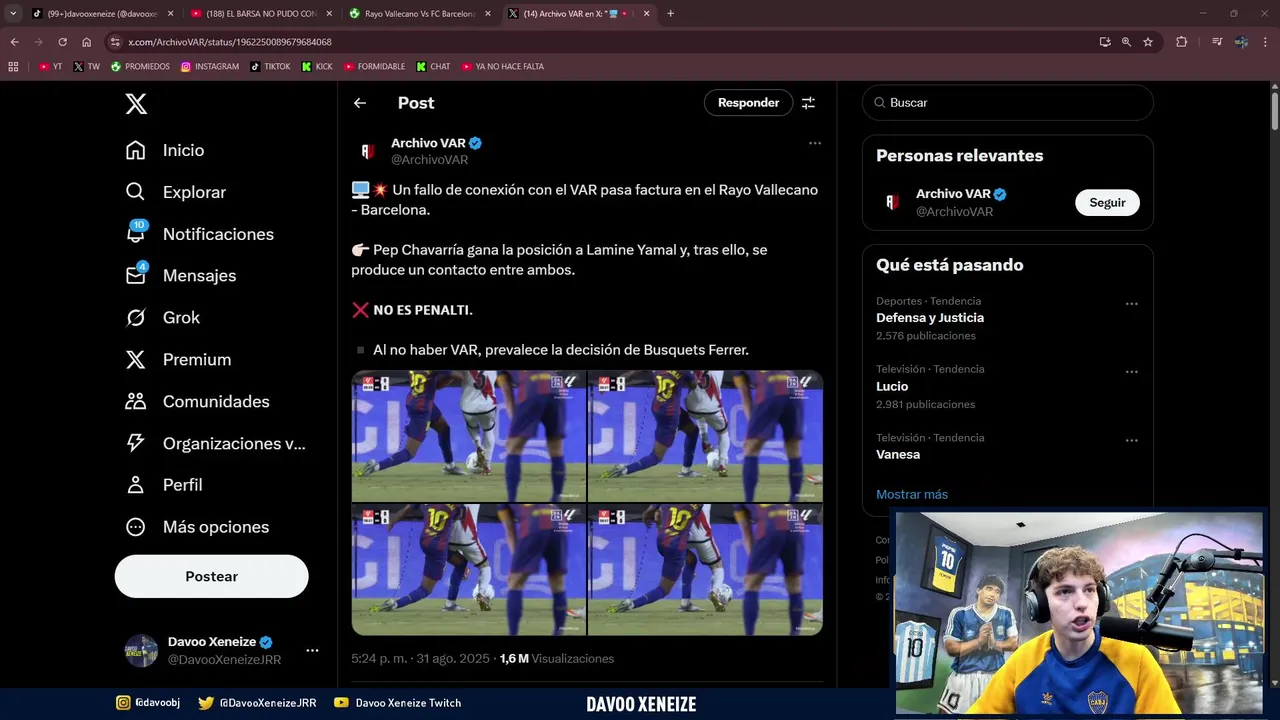Open Premium from the sidebar
Screen dimensions: 1280x720
[178, 359]
